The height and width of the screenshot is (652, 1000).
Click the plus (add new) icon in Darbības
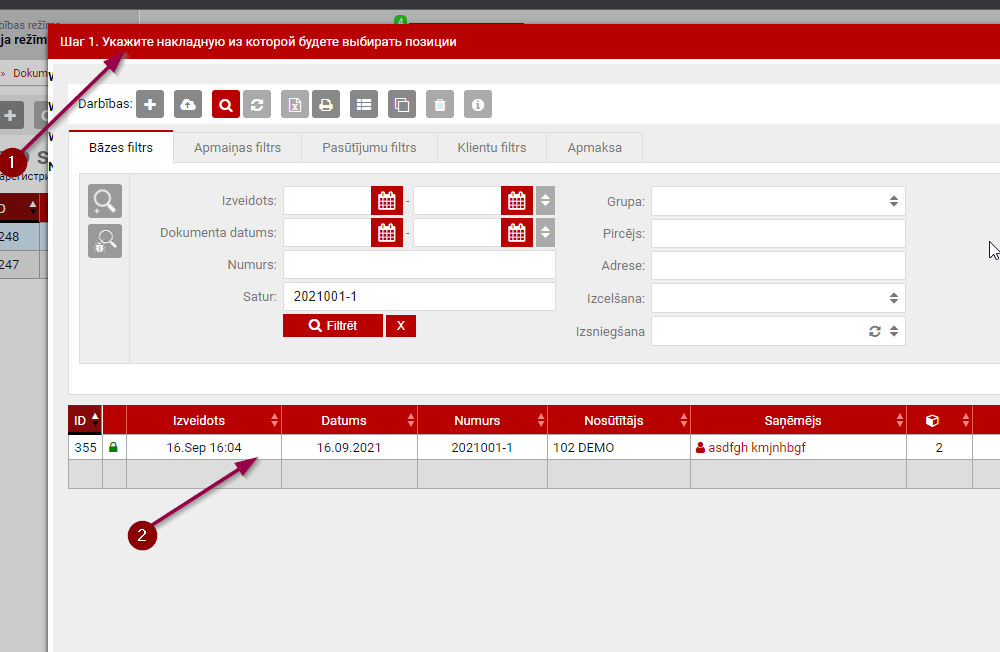(x=150, y=104)
